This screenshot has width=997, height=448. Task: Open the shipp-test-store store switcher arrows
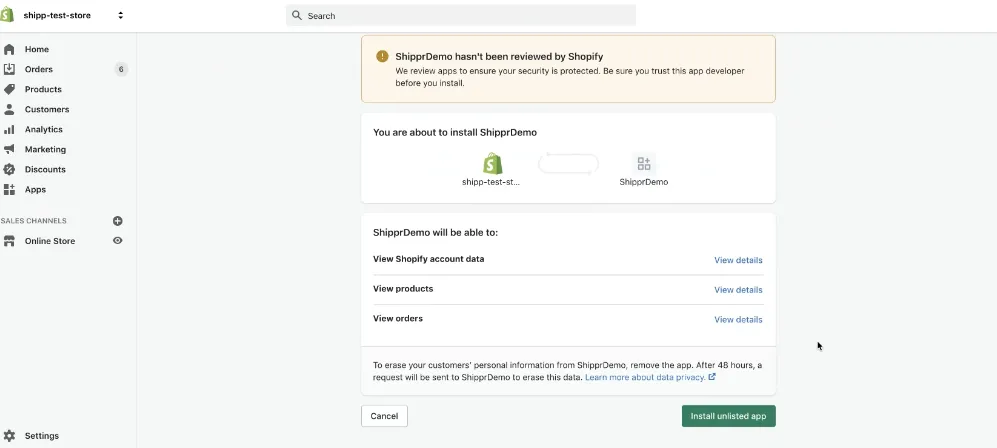[x=120, y=15]
